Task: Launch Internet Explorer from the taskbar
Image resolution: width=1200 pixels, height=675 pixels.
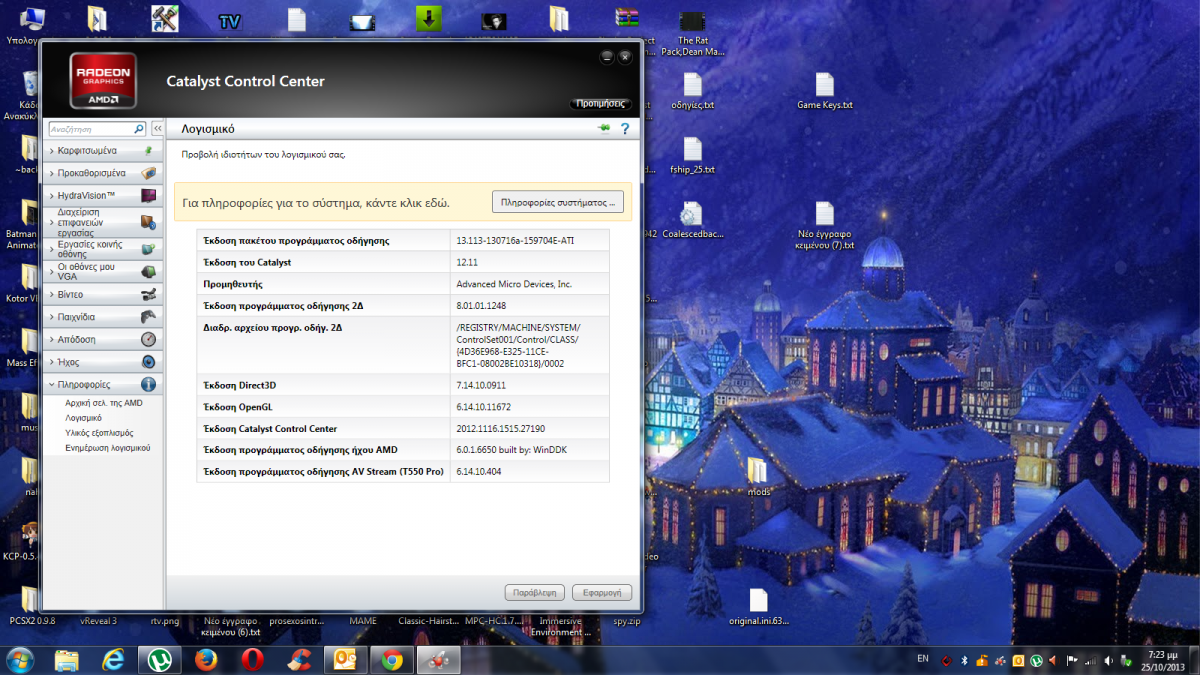Action: [113, 660]
